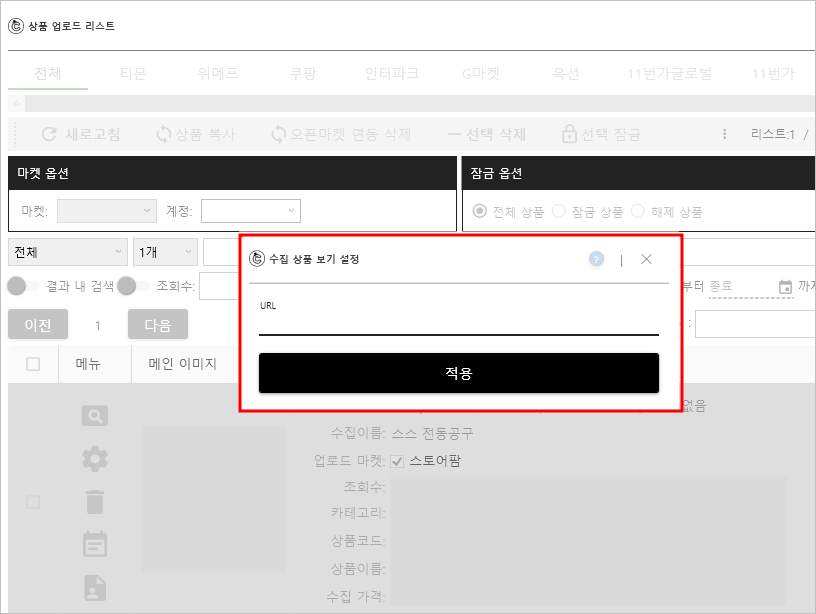
Task: Open the calendar date picker icon
Action: (785, 286)
